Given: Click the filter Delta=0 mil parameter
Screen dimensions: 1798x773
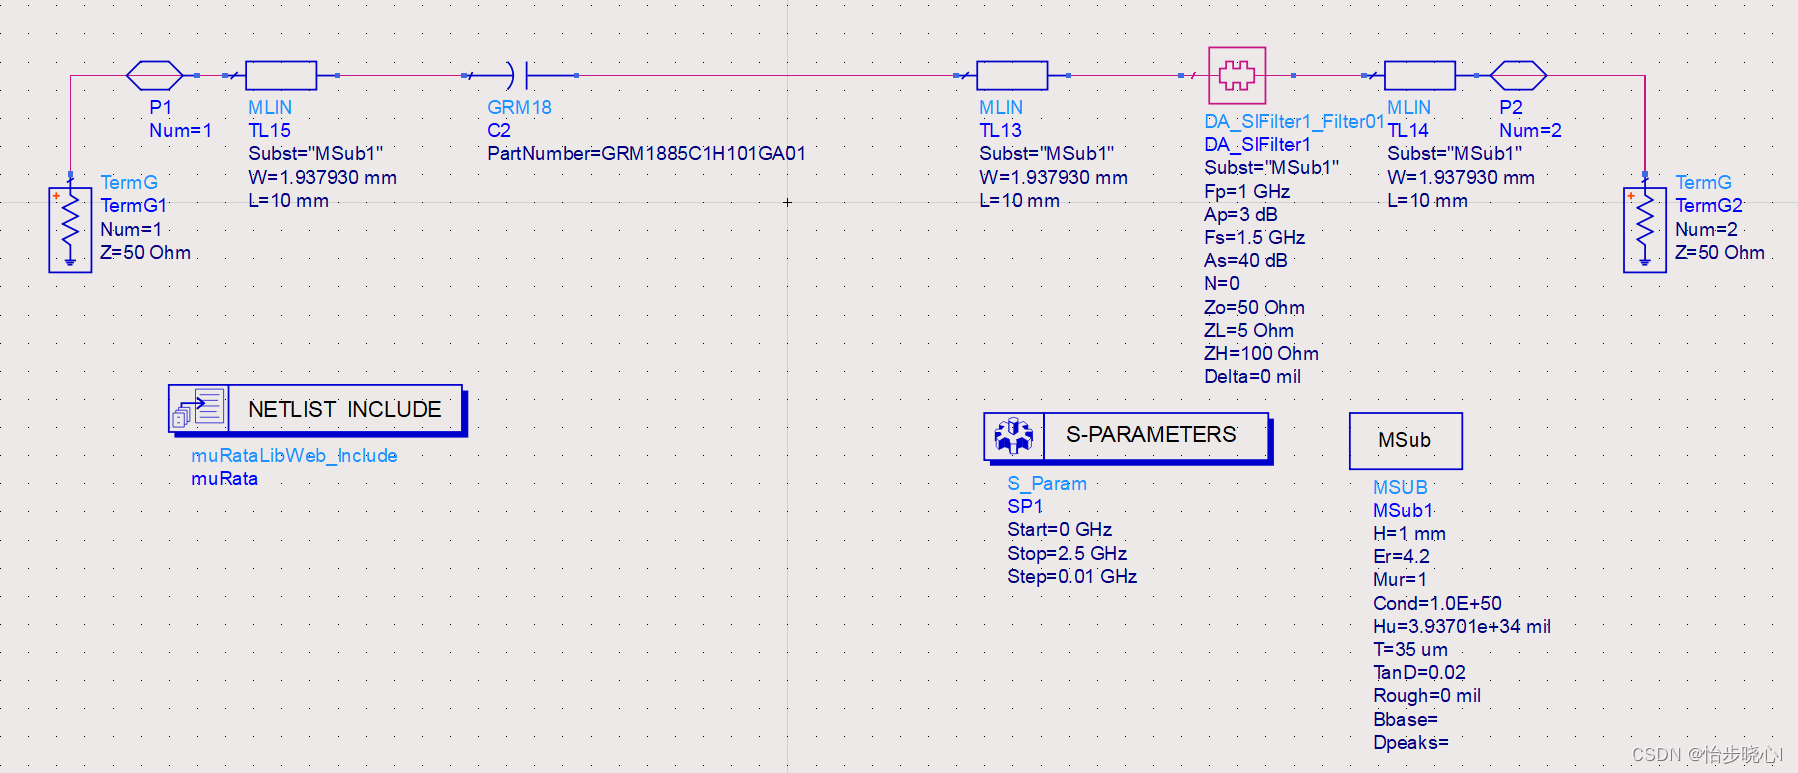Looking at the screenshot, I should (1252, 376).
